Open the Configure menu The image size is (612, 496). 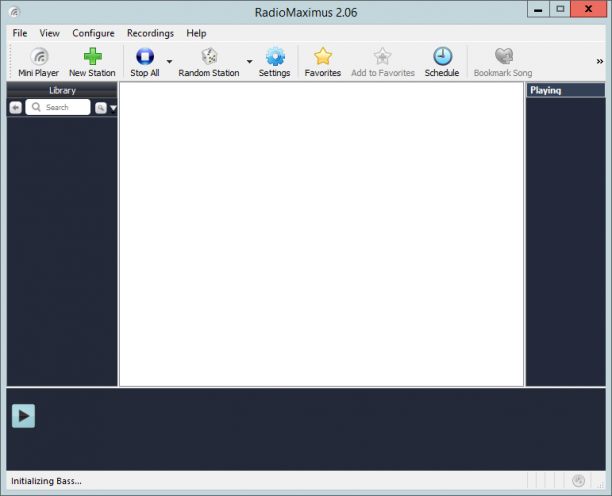pos(93,33)
